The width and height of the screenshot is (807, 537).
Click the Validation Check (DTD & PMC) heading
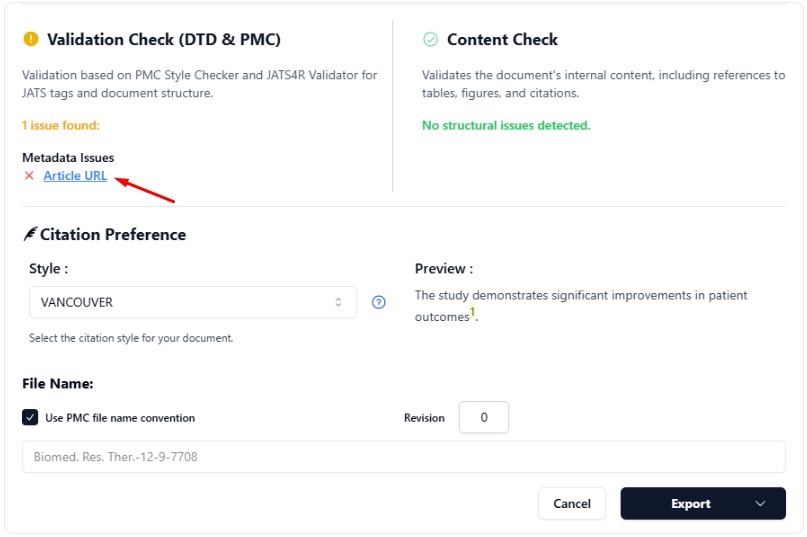pos(164,40)
